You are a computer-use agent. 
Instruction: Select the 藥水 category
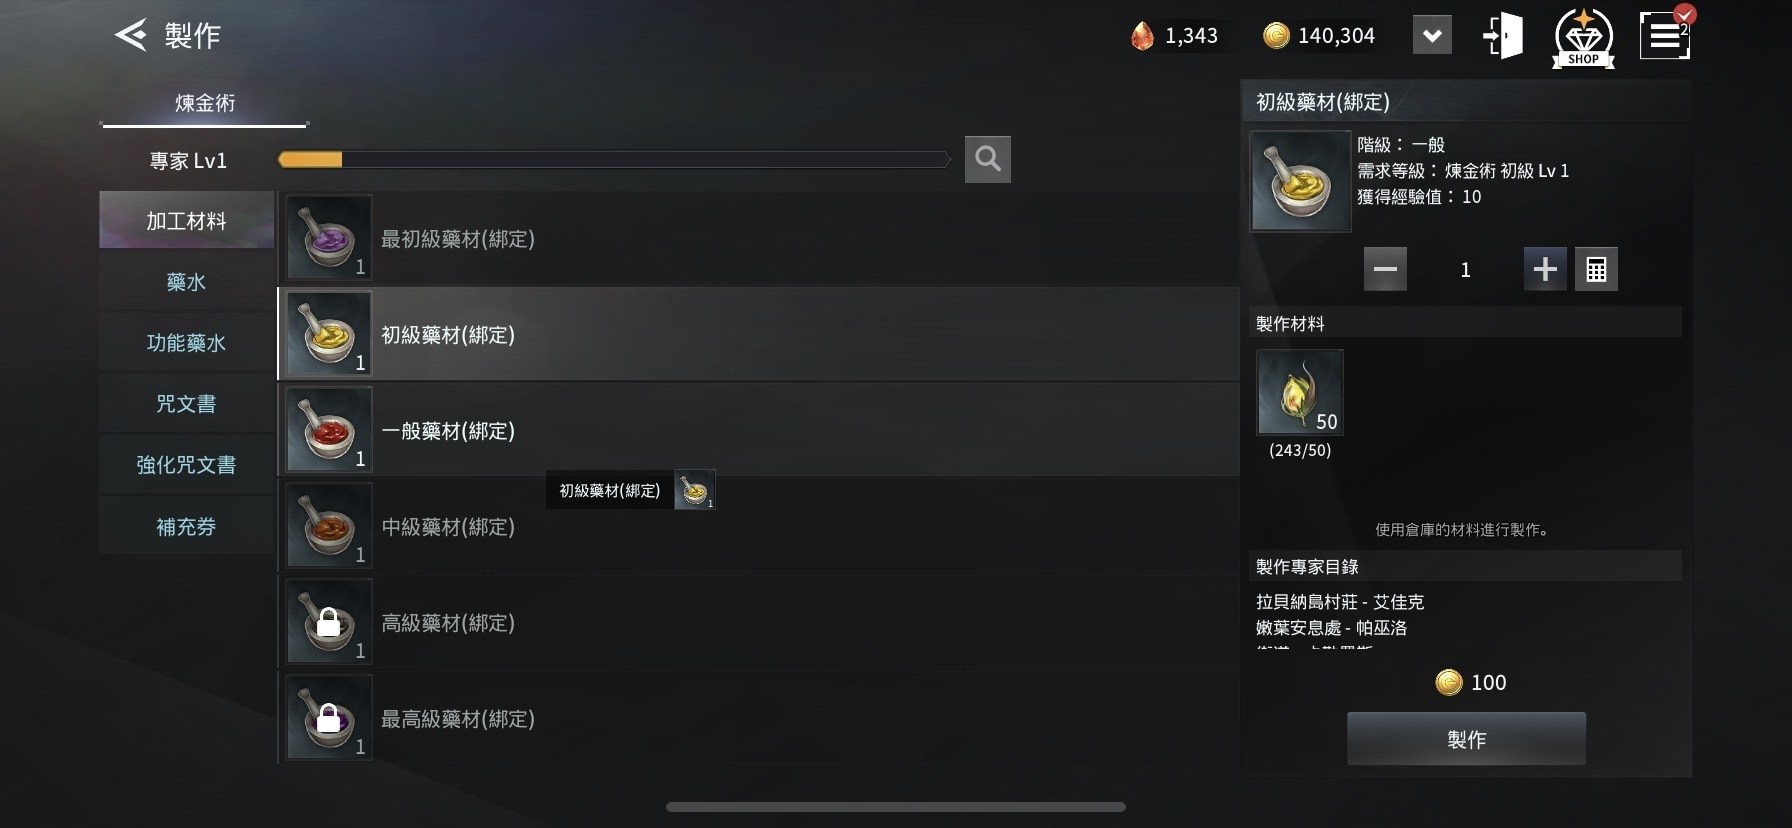(x=186, y=282)
